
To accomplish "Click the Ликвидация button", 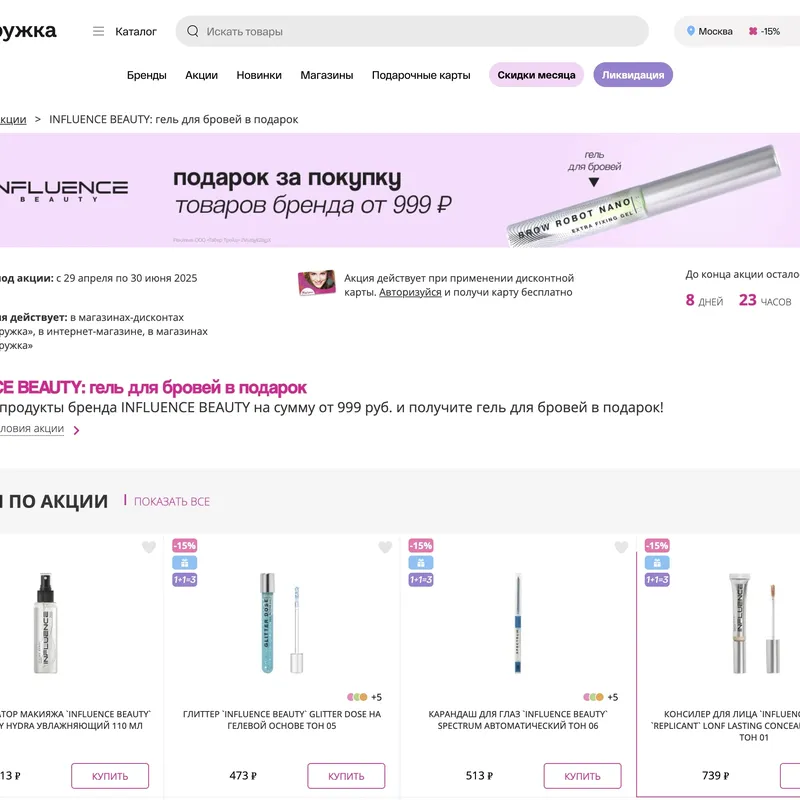I will pyautogui.click(x=633, y=74).
